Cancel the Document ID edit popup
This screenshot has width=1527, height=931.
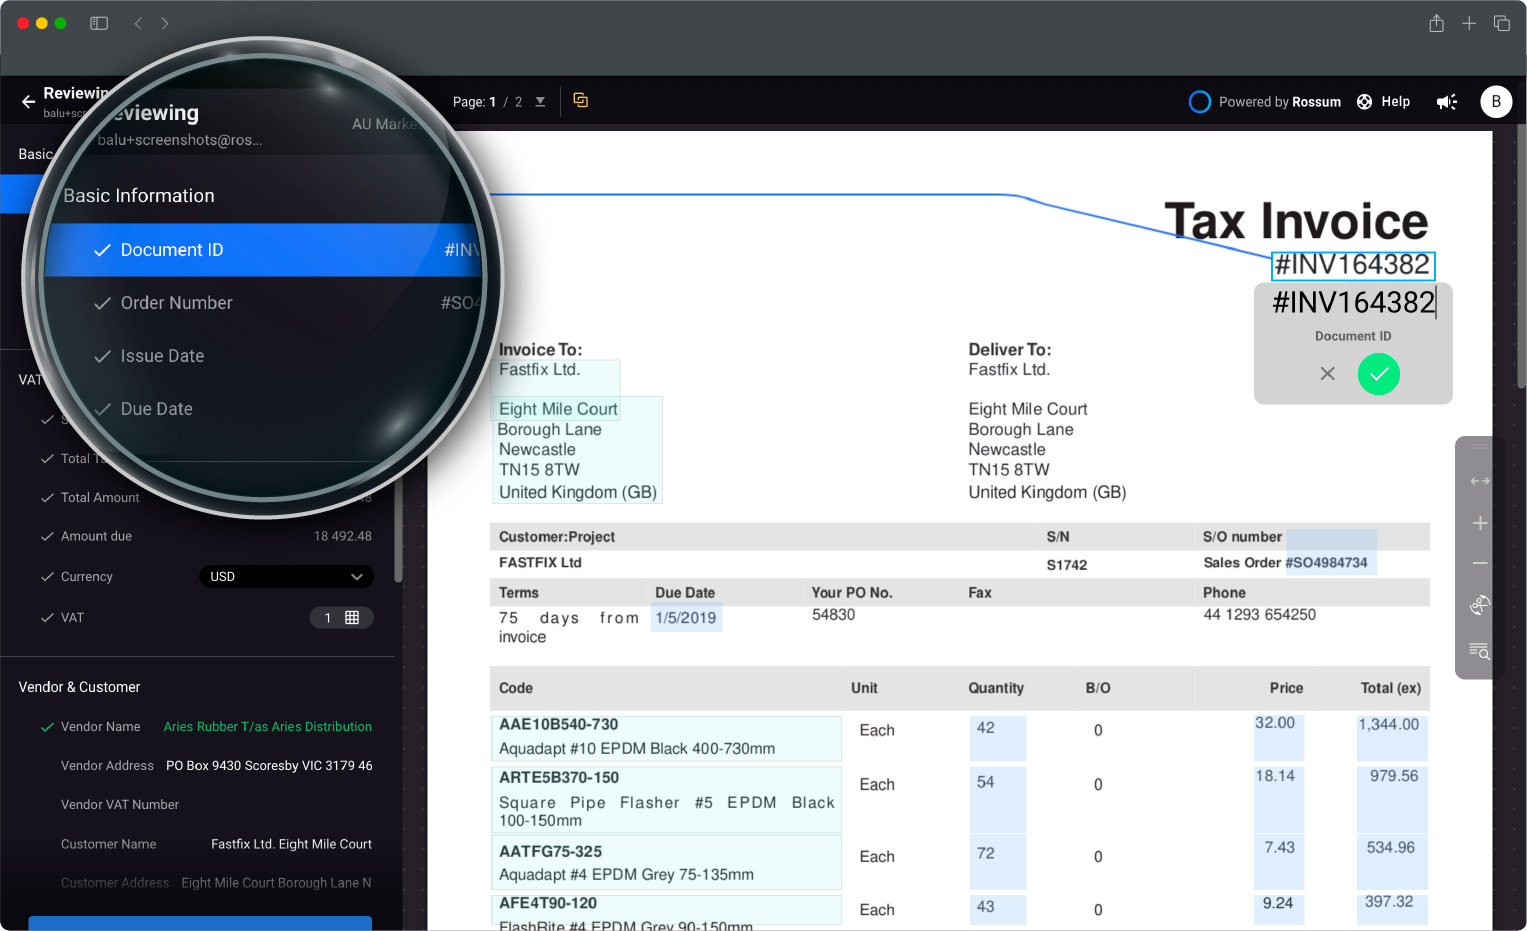(x=1327, y=374)
